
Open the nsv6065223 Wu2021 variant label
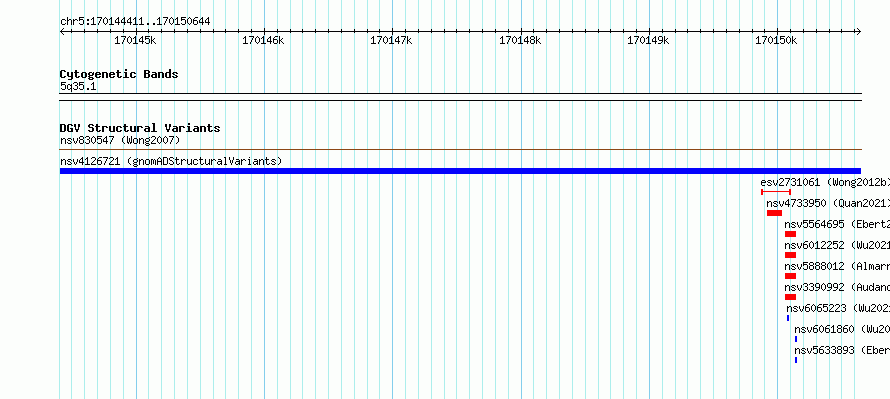838,308
